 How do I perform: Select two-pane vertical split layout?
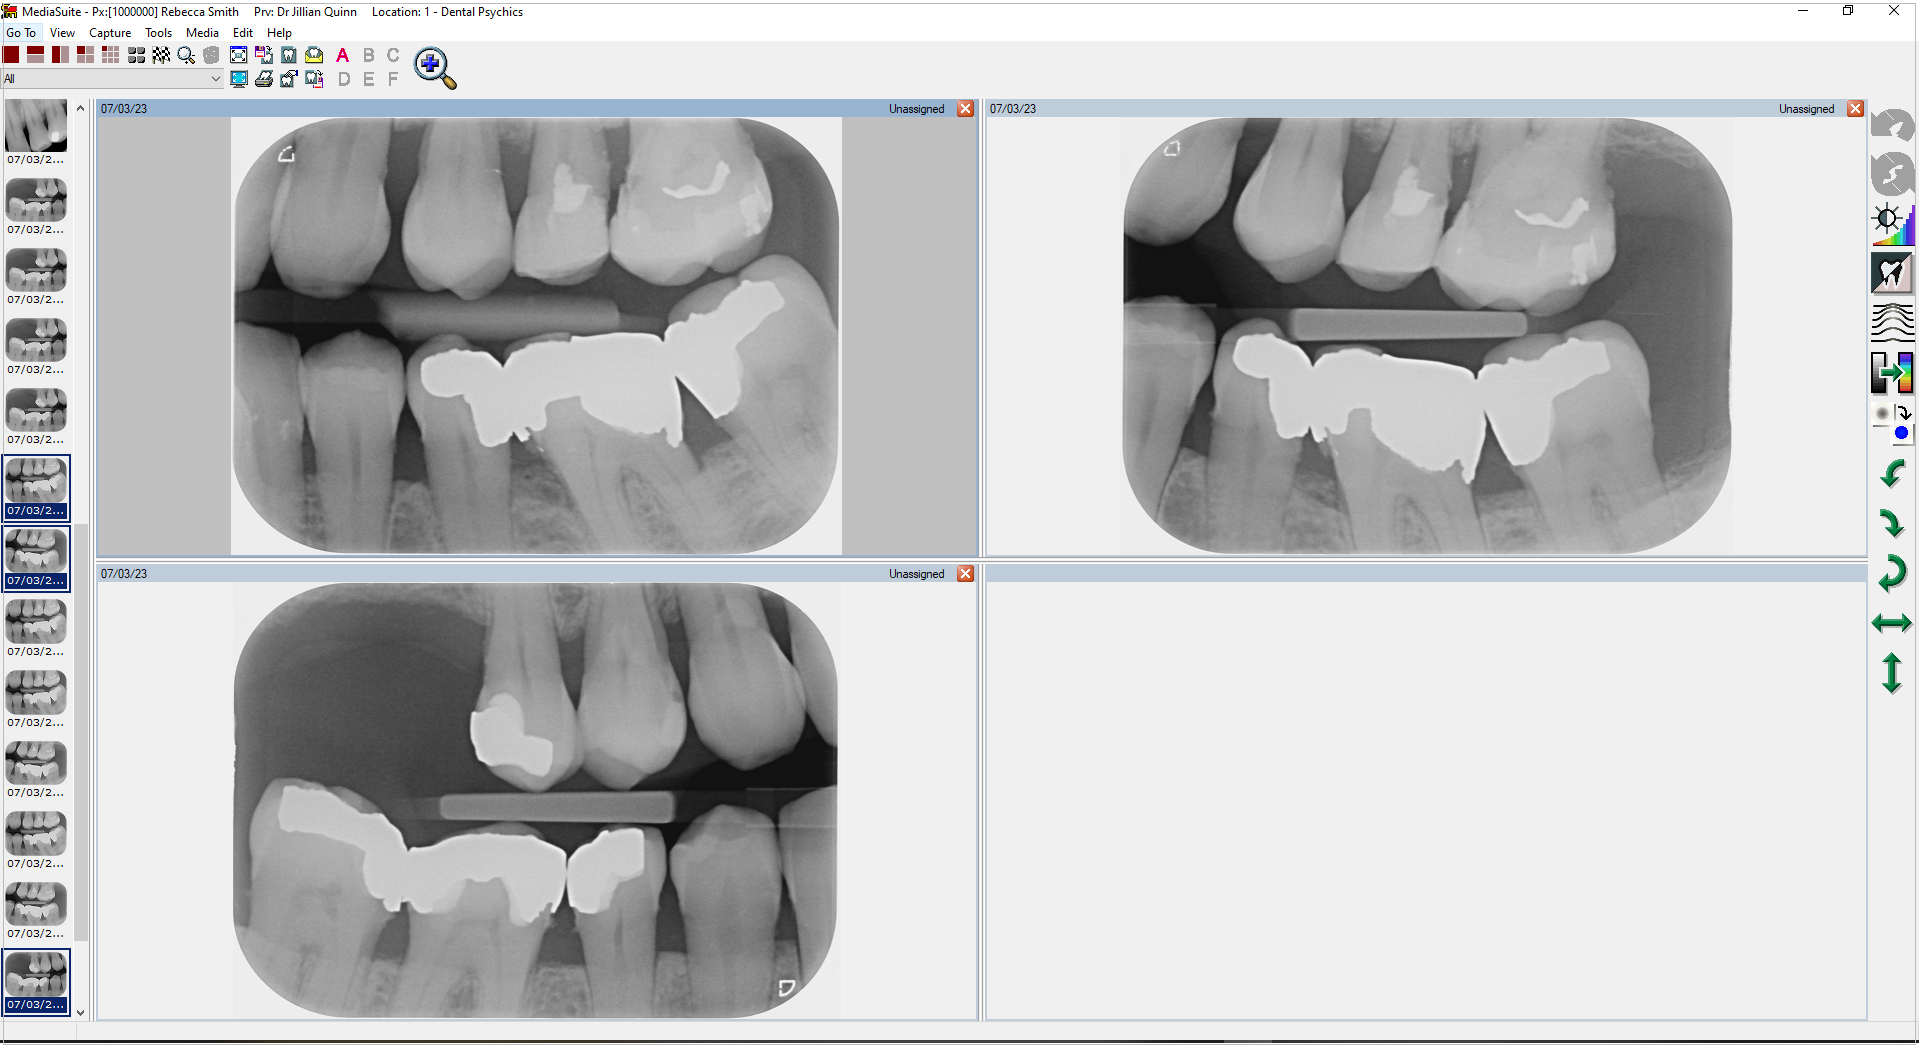click(x=61, y=55)
